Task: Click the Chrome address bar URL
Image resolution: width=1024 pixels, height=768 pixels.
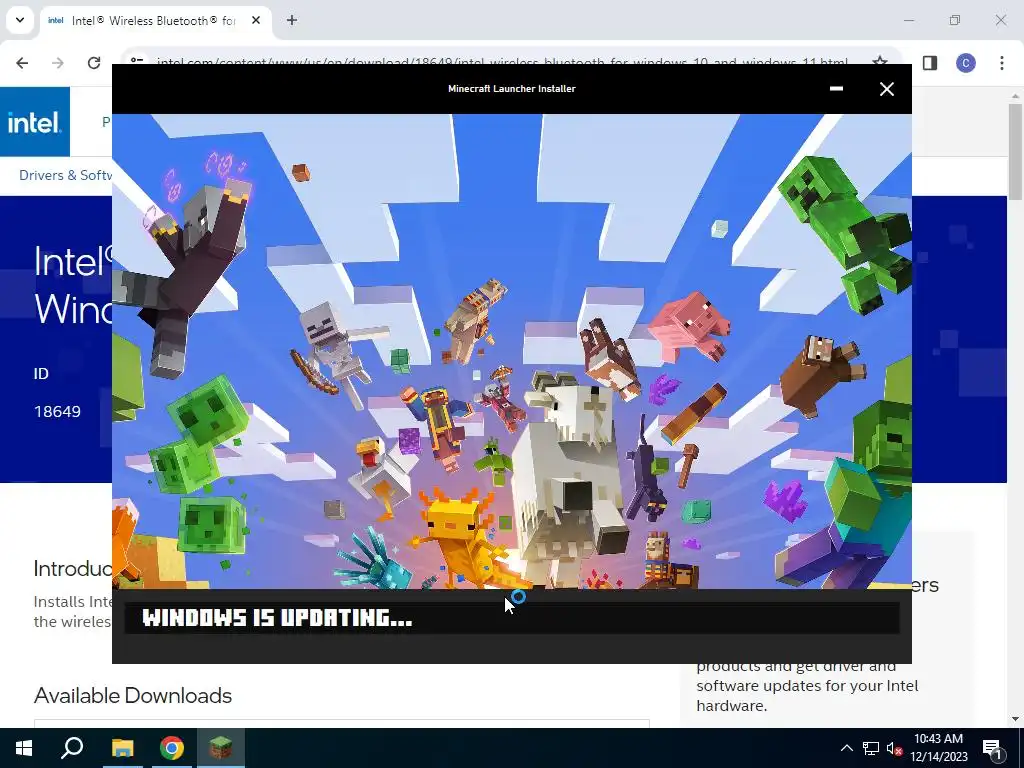Action: point(502,62)
